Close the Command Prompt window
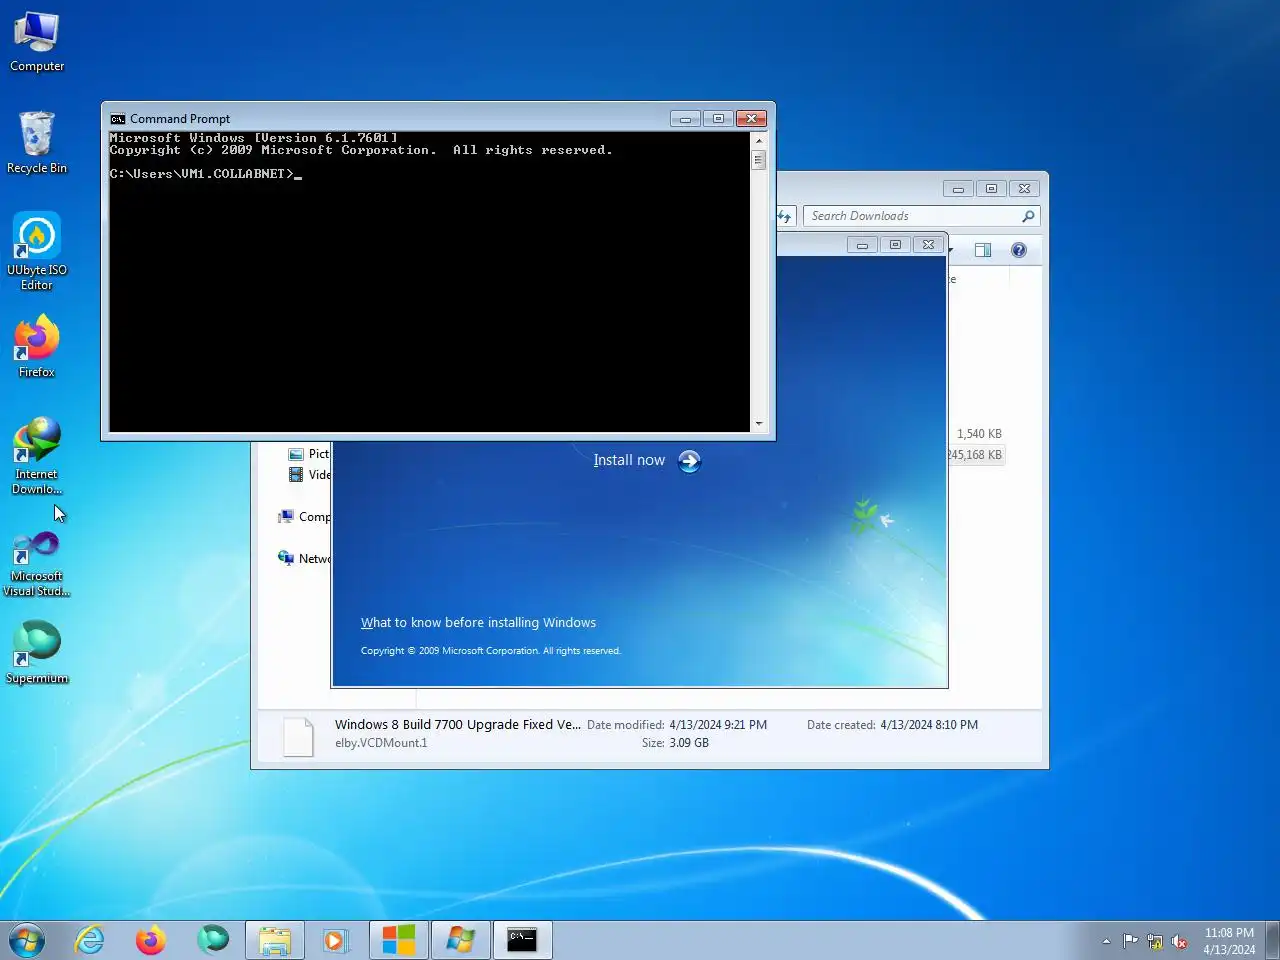This screenshot has width=1280, height=960. coord(751,118)
